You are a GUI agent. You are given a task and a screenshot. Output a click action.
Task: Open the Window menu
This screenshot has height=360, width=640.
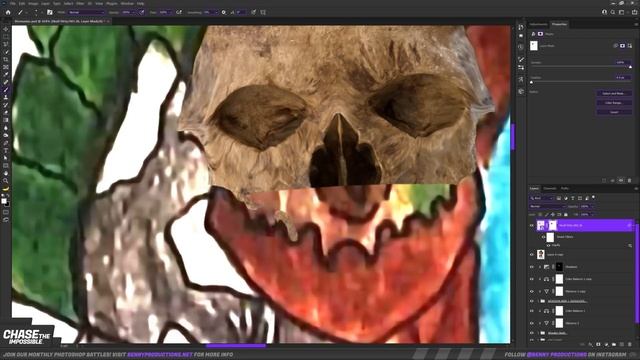tap(127, 3)
